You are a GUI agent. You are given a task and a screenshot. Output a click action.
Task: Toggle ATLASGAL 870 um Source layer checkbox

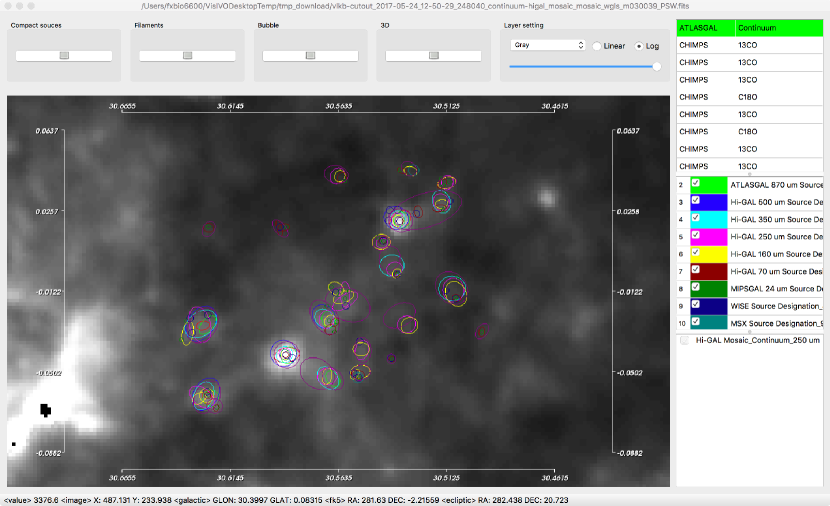coord(696,183)
